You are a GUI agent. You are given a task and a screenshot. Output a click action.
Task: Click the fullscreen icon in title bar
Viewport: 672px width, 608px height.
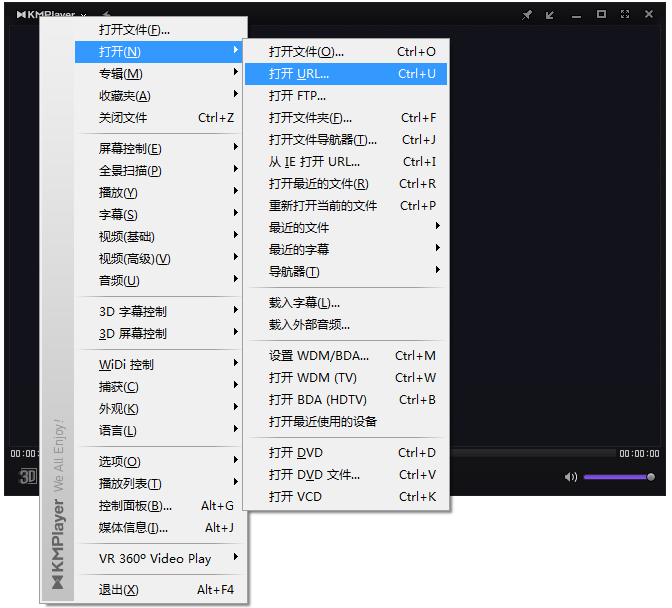pos(625,14)
